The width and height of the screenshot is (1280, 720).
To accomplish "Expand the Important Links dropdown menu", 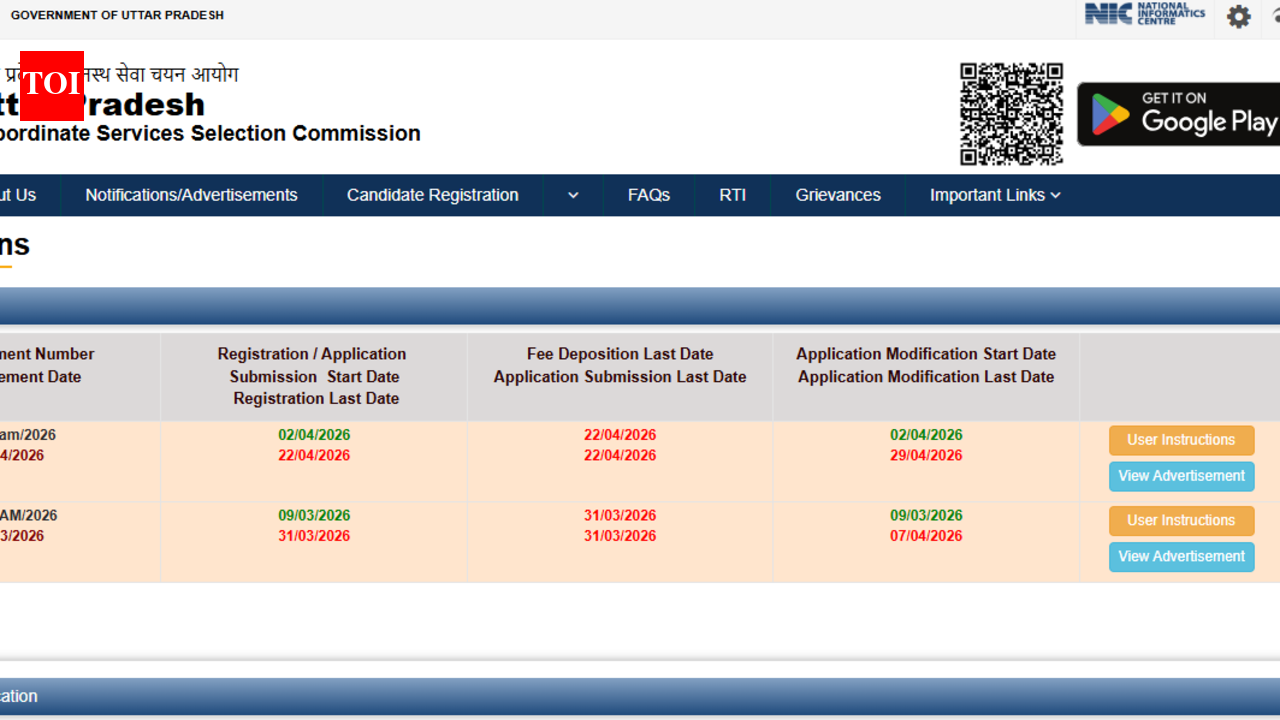I will 995,195.
